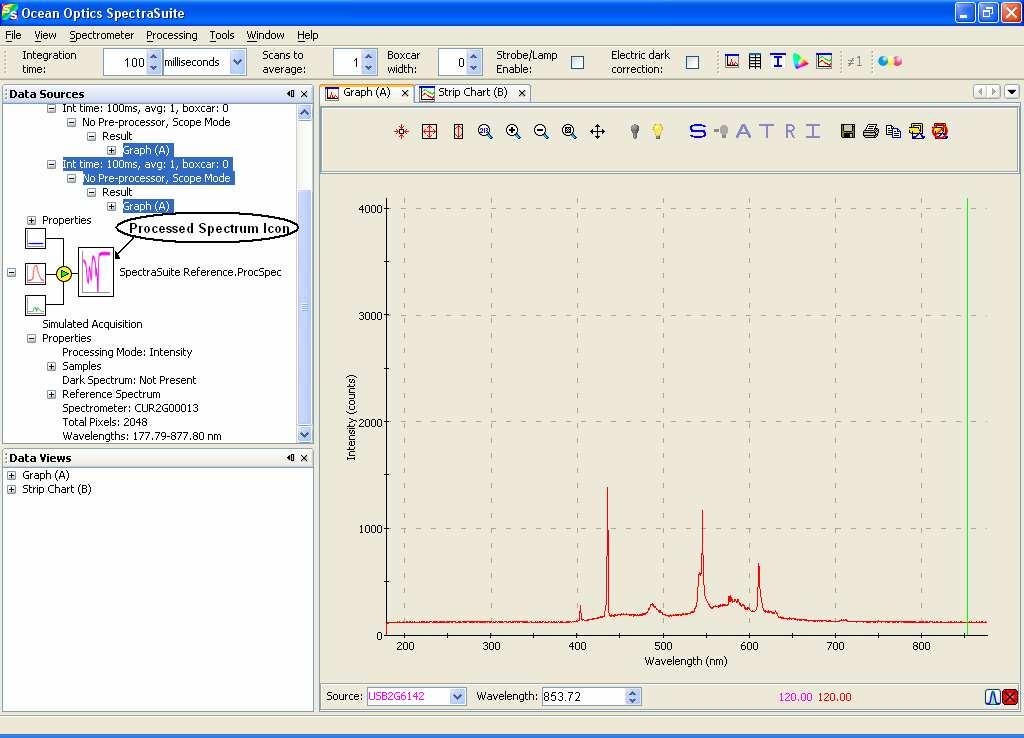Open the spectrum table view icon
The image size is (1024, 738).
755,61
